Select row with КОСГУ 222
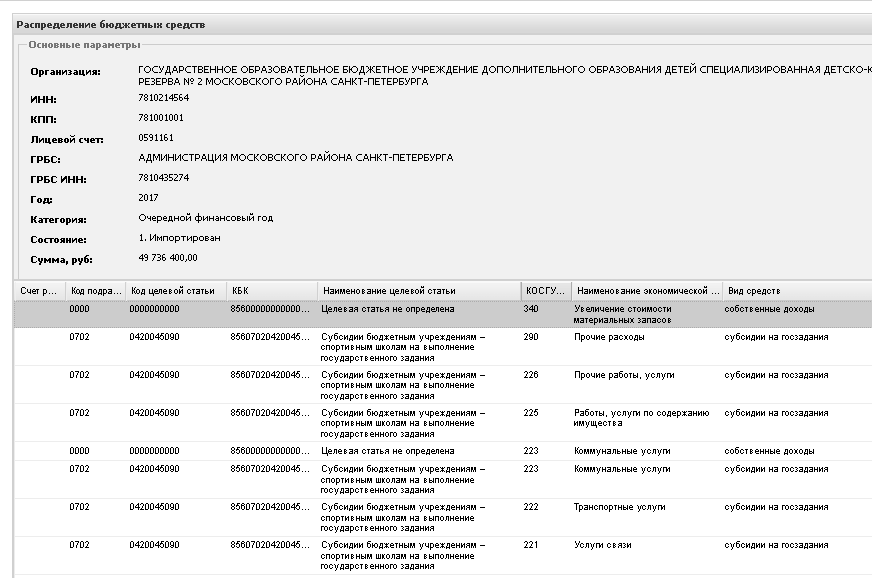The image size is (872, 578). point(443,517)
